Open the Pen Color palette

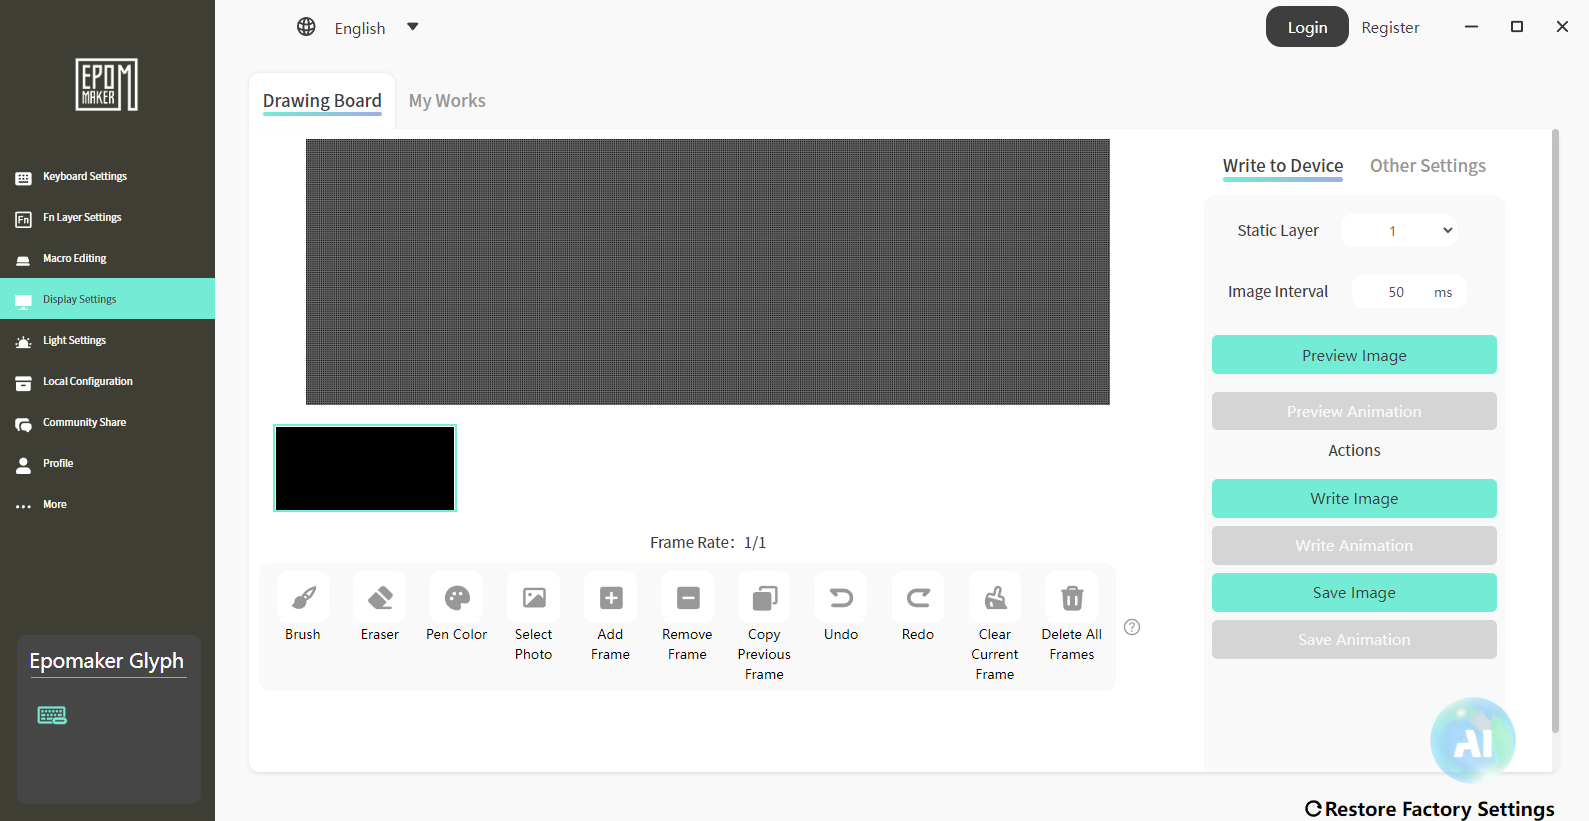(457, 598)
